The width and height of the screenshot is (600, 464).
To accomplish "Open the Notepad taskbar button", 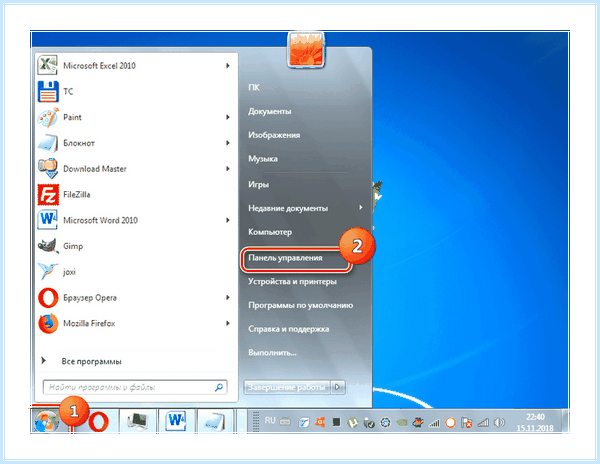I will 215,421.
